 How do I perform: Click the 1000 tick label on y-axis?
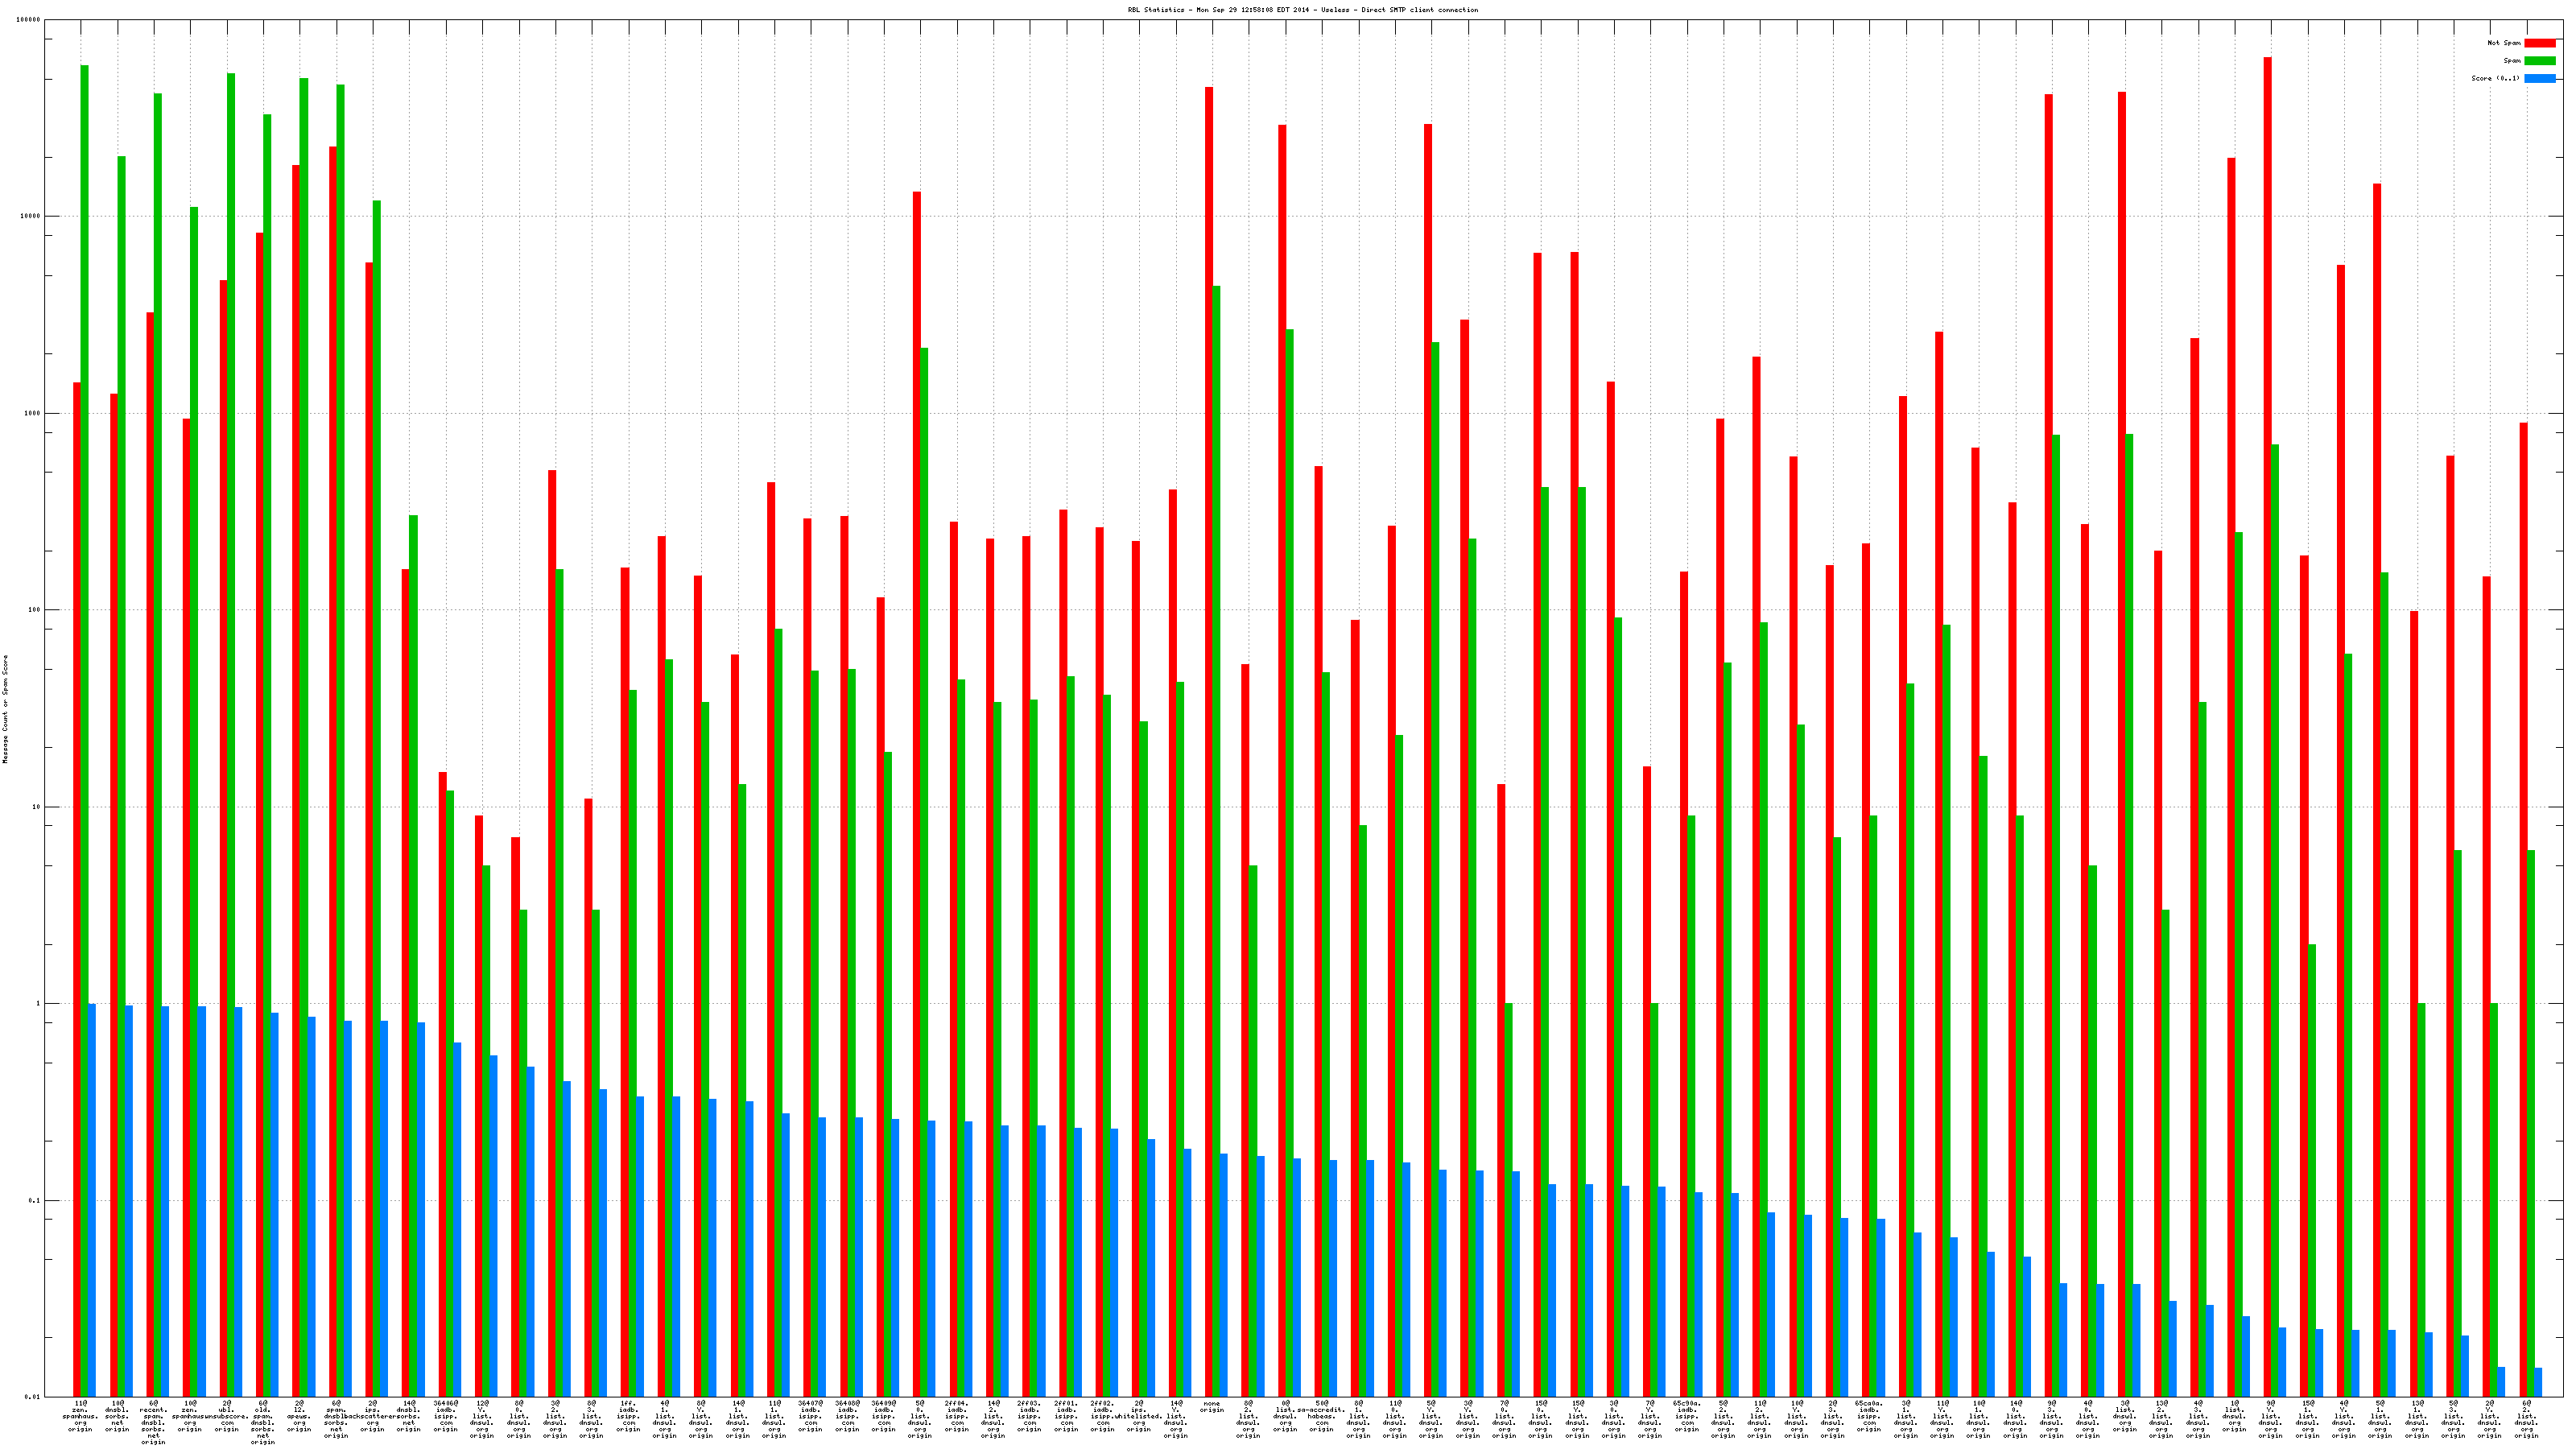point(33,413)
